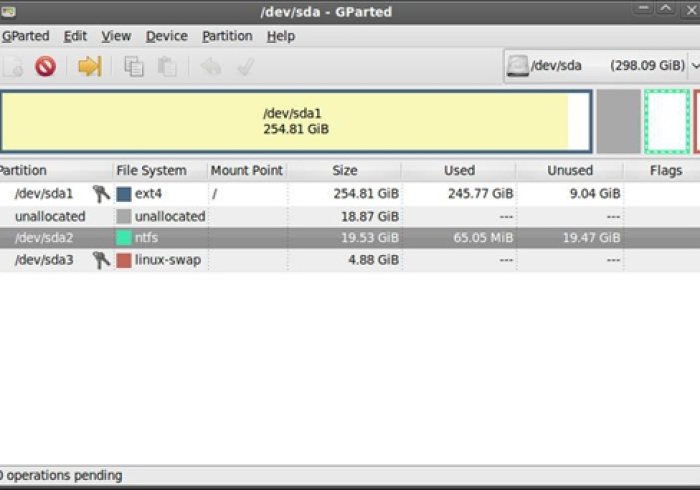Open the View menu
The image size is (700, 490).
(x=116, y=36)
